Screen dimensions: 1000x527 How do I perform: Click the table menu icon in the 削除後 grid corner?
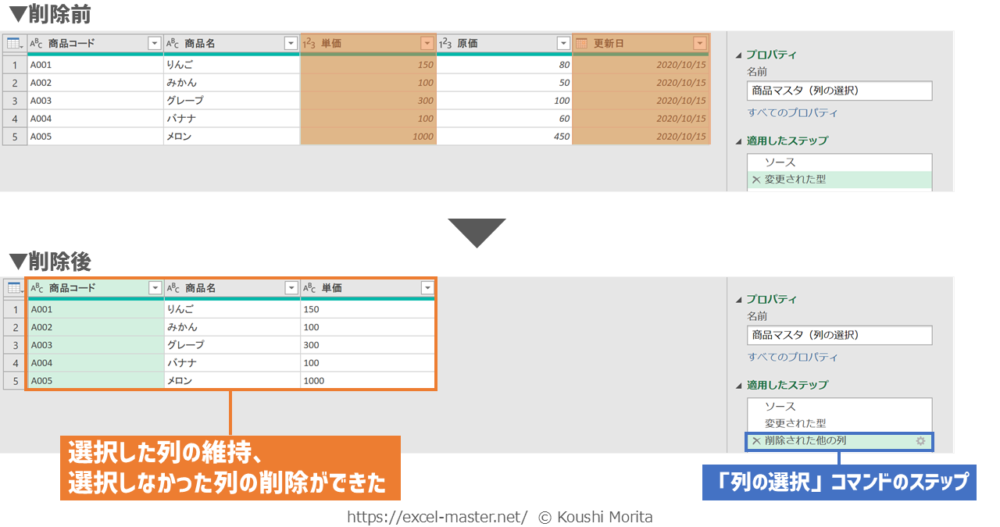click(14, 288)
